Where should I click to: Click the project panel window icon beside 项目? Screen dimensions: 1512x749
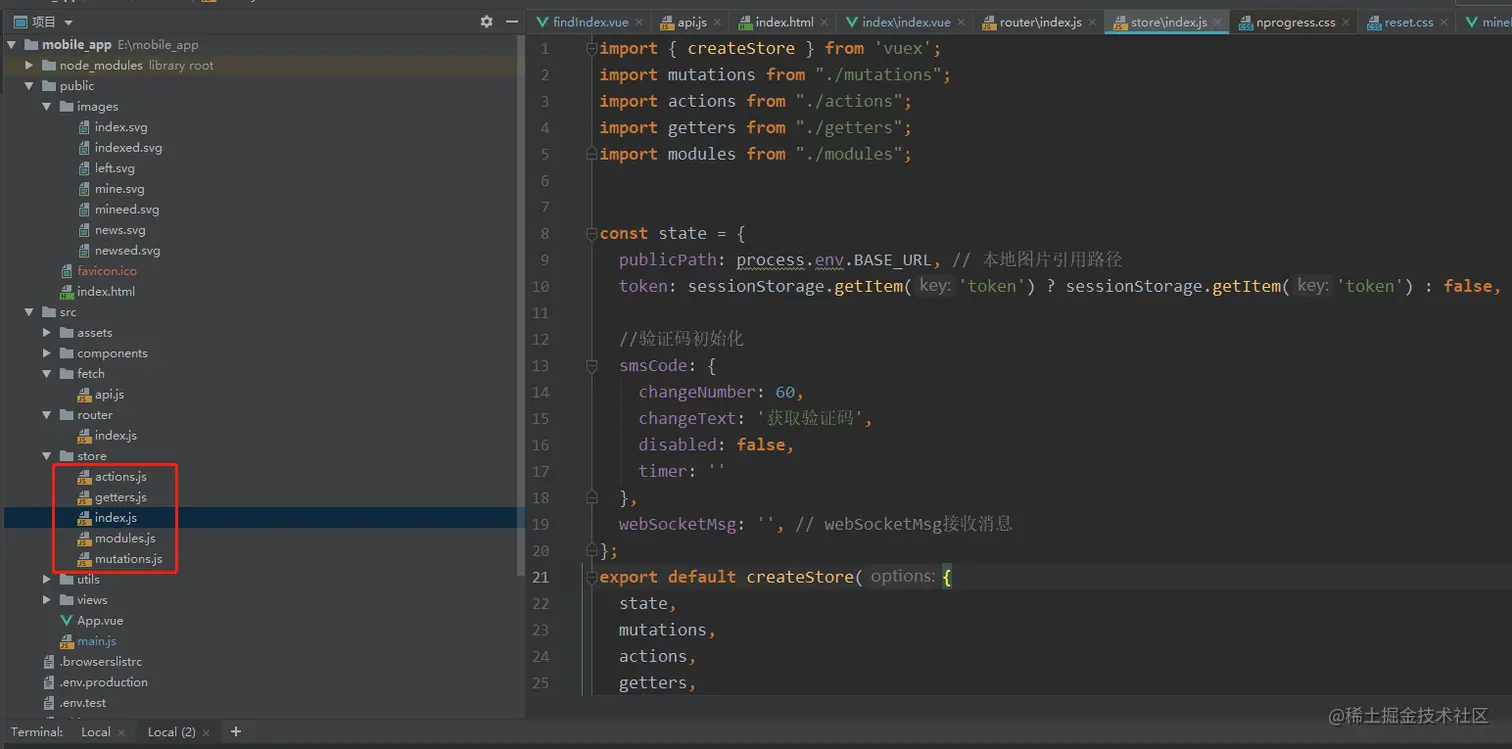coord(19,22)
